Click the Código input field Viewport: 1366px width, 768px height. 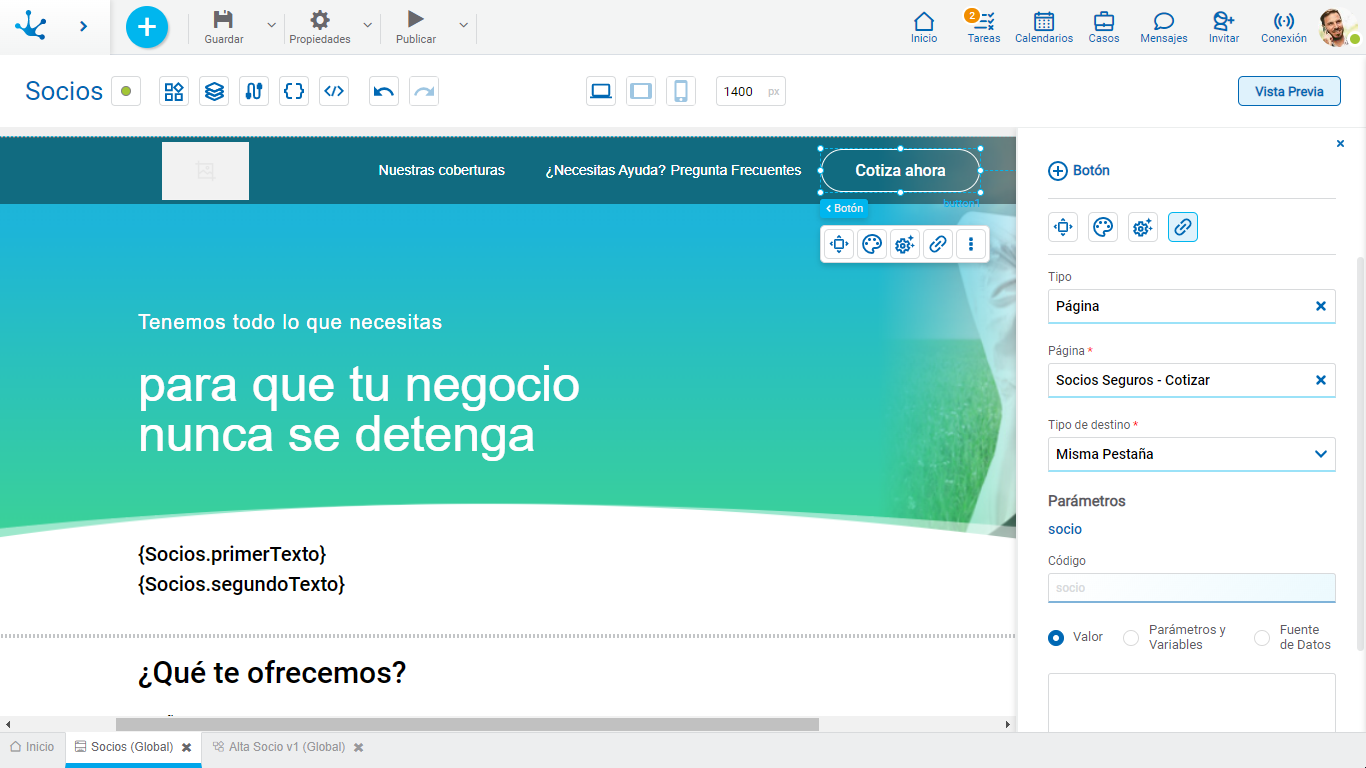pos(1191,588)
